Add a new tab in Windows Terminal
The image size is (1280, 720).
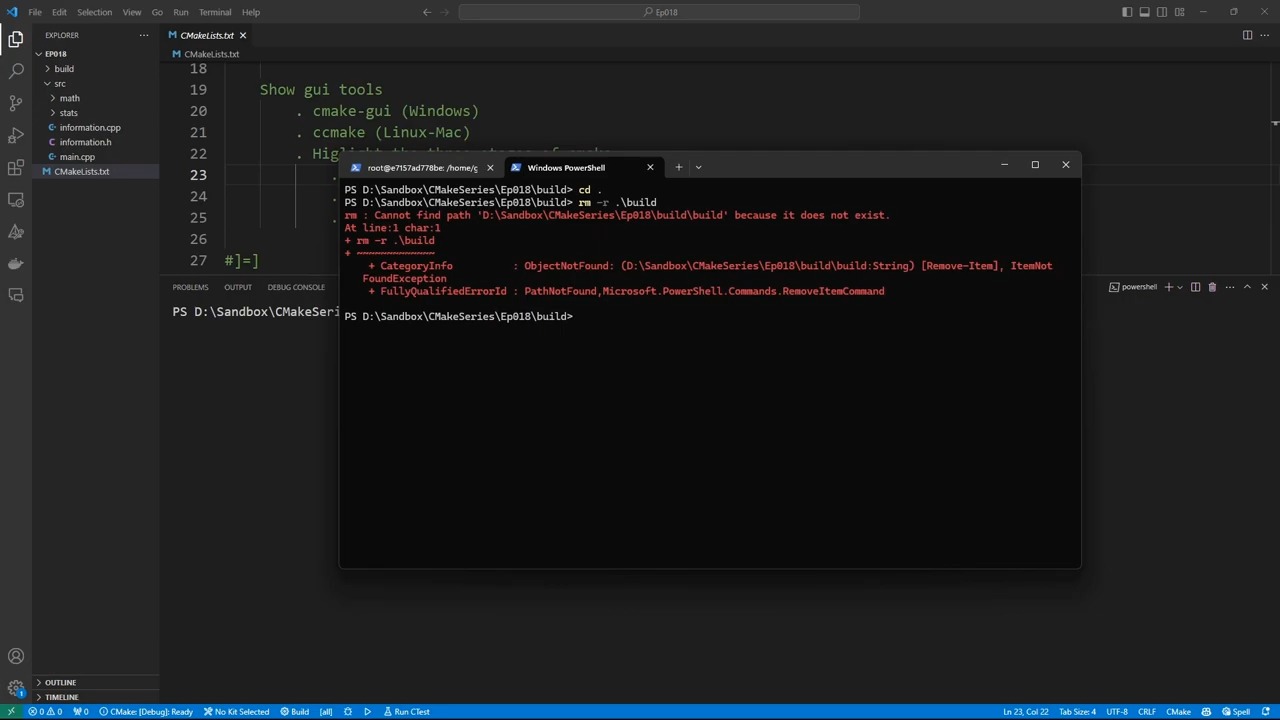coord(678,167)
